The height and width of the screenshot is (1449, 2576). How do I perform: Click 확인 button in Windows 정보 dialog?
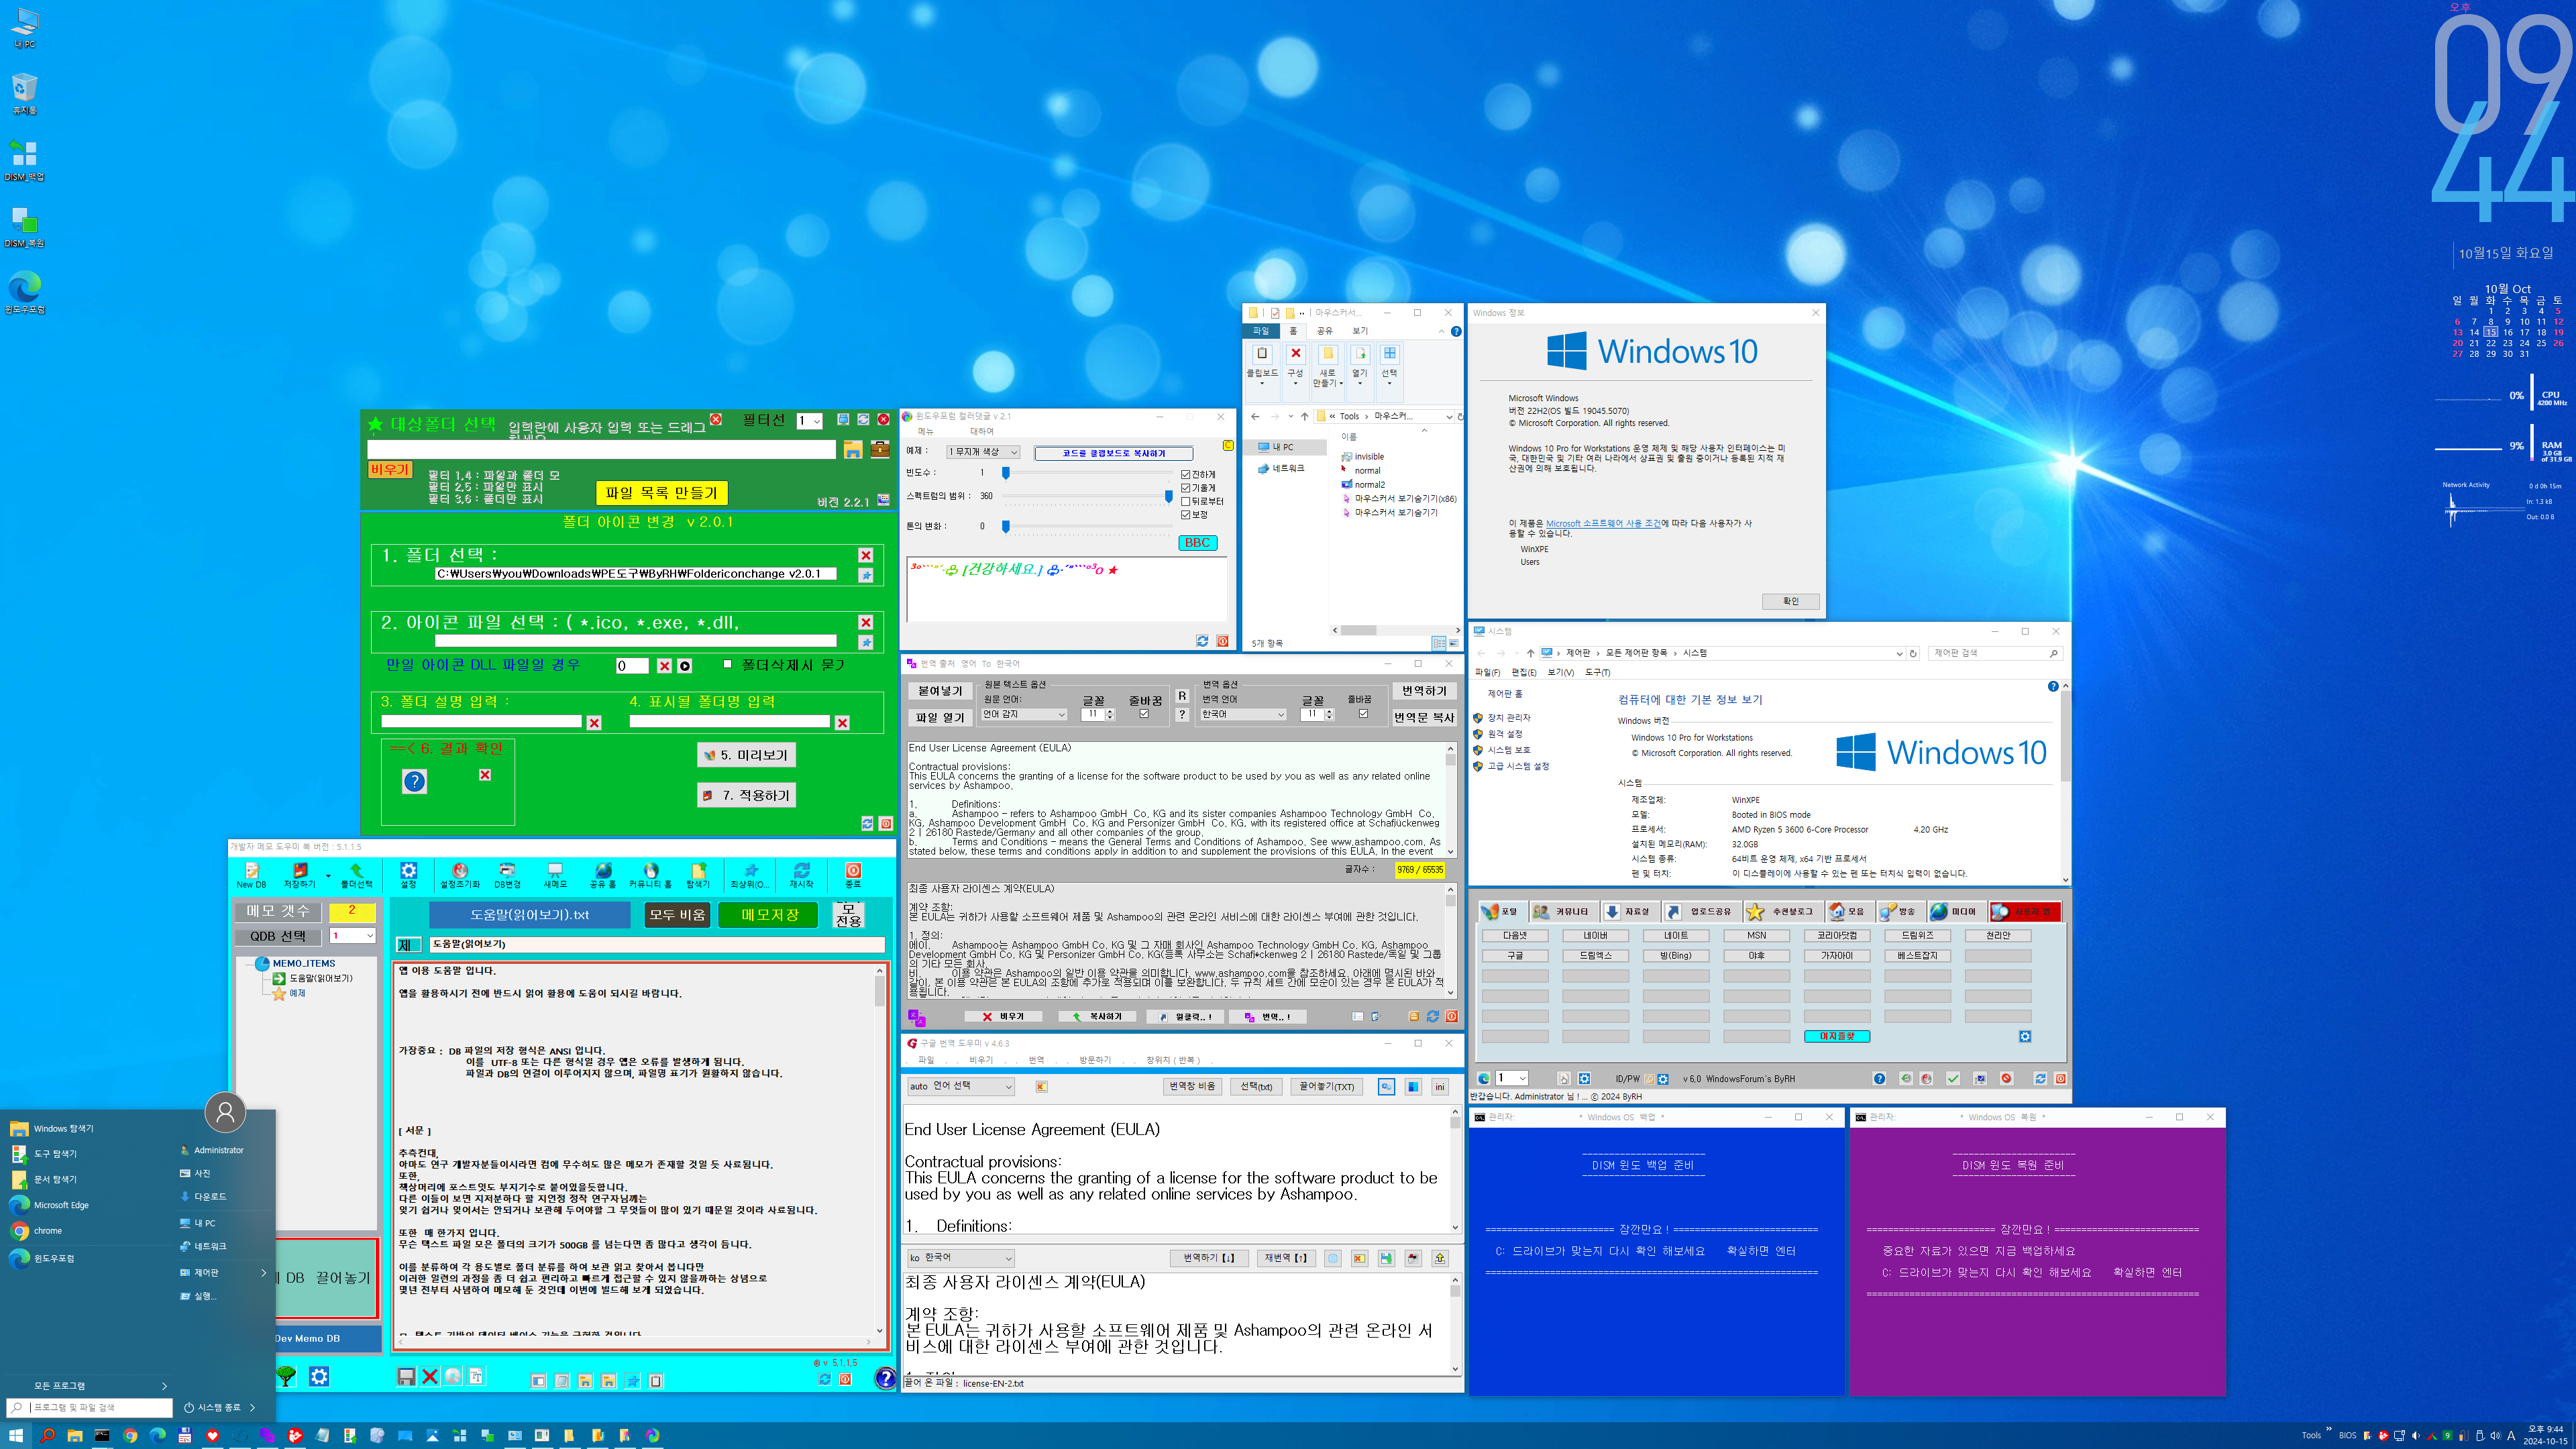[1790, 601]
